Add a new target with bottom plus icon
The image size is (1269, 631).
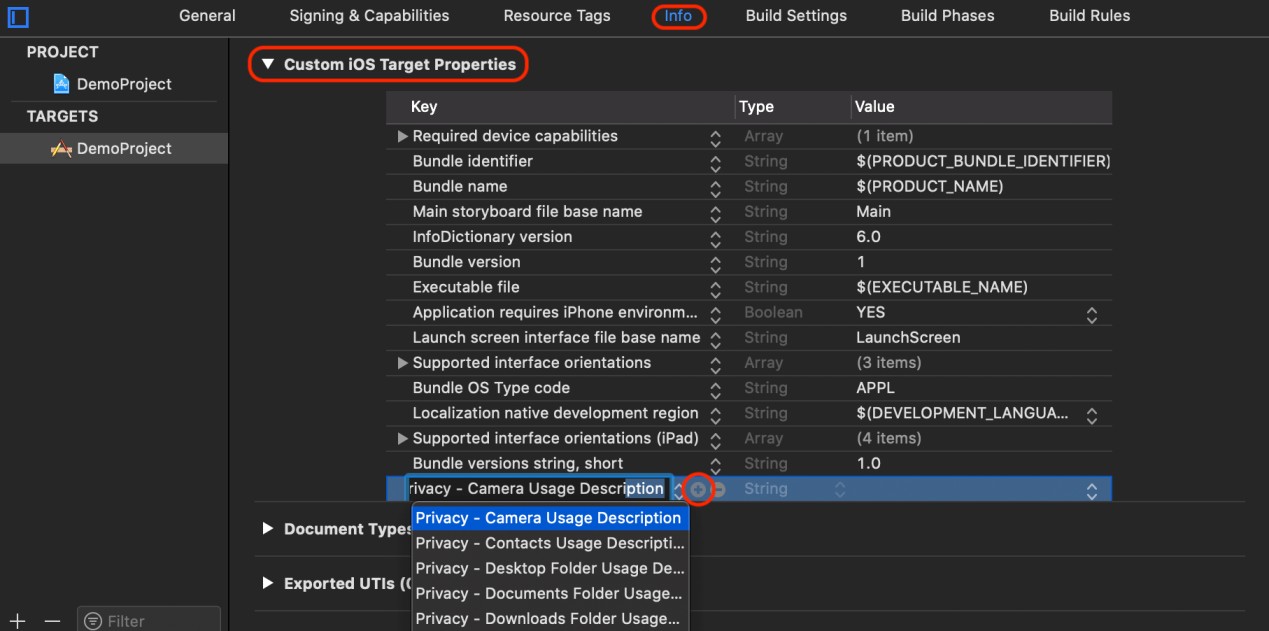click(x=17, y=621)
